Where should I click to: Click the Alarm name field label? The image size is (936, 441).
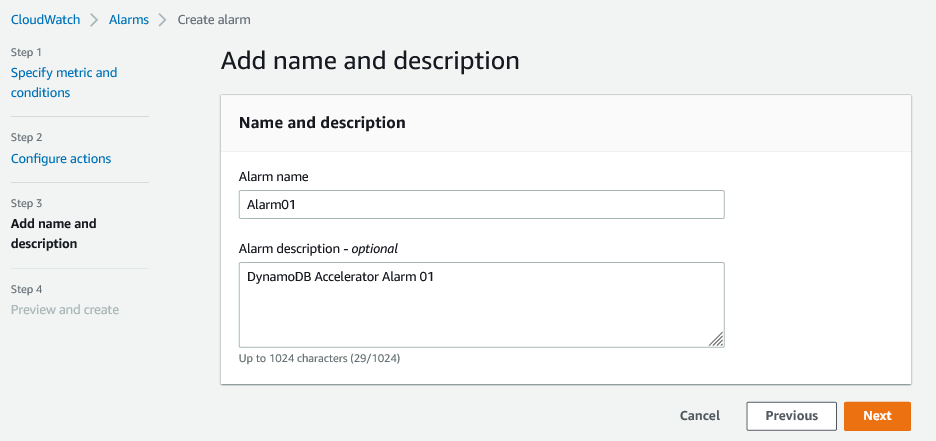coord(273,176)
